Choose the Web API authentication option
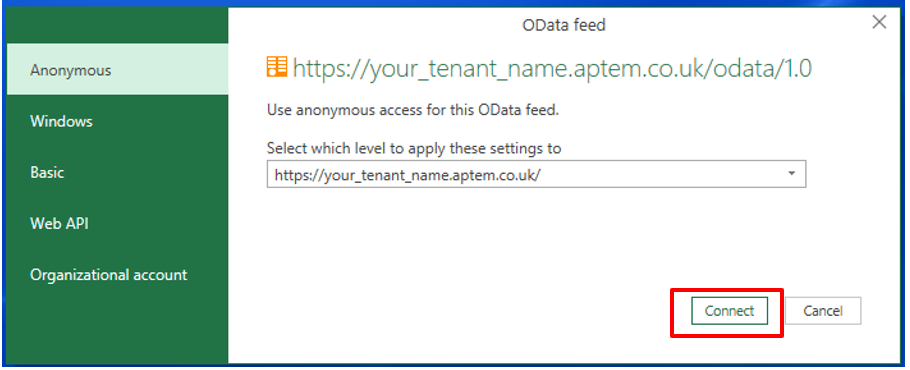The image size is (910, 370). (x=118, y=223)
